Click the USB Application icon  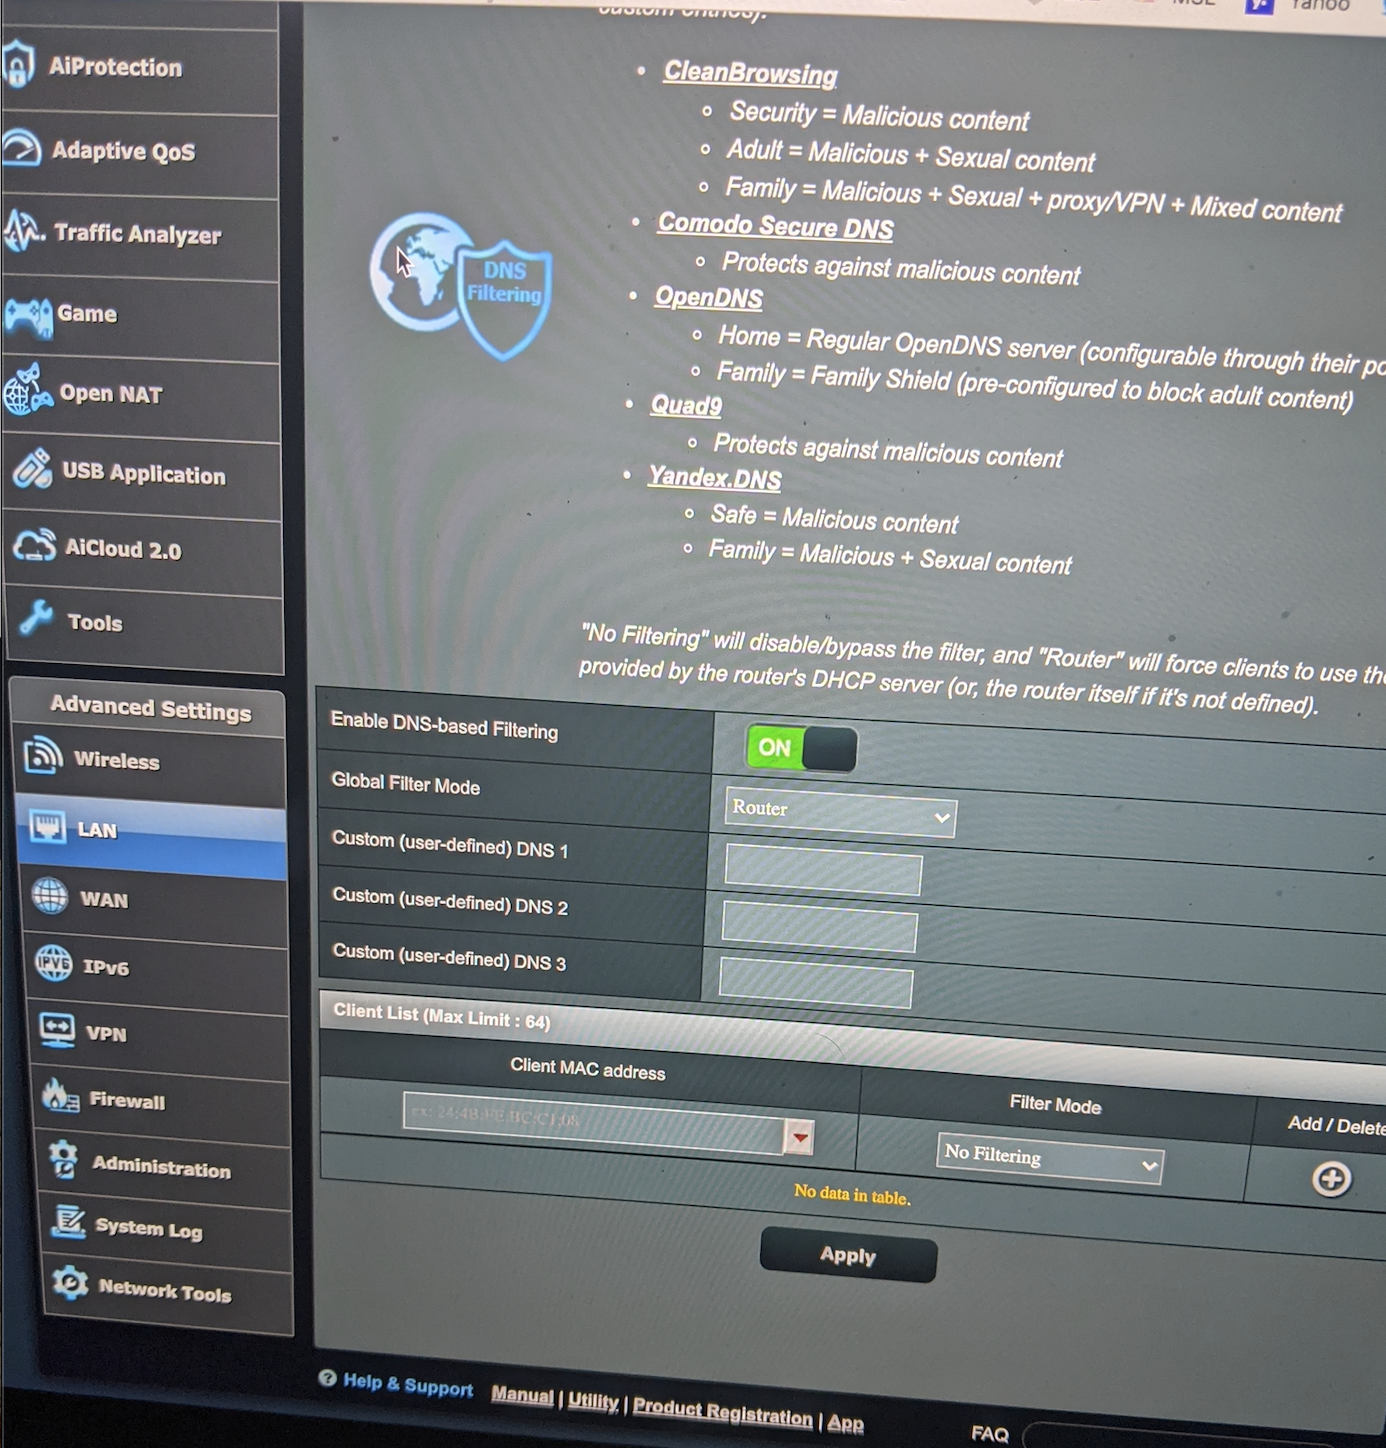pyautogui.click(x=33, y=469)
